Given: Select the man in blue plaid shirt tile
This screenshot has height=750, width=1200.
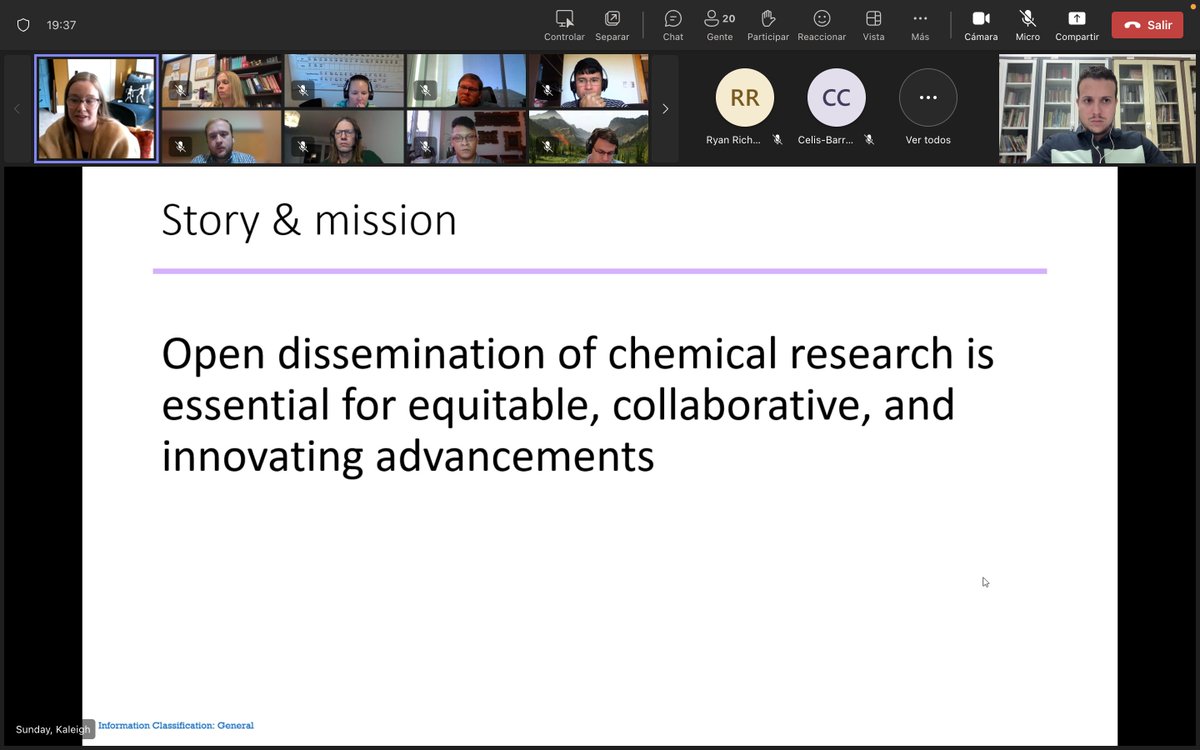Looking at the screenshot, I should 222,137.
